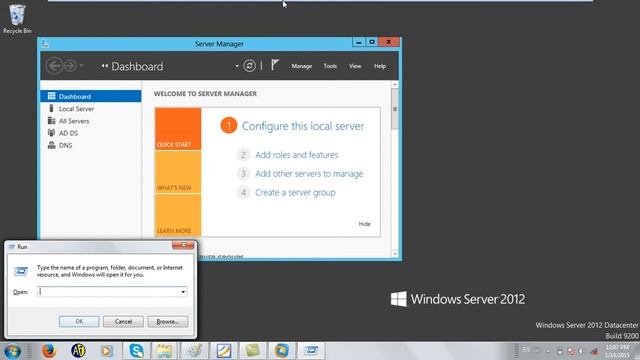
Task: Open the Recycle Bin desktop icon
Action: [x=17, y=19]
